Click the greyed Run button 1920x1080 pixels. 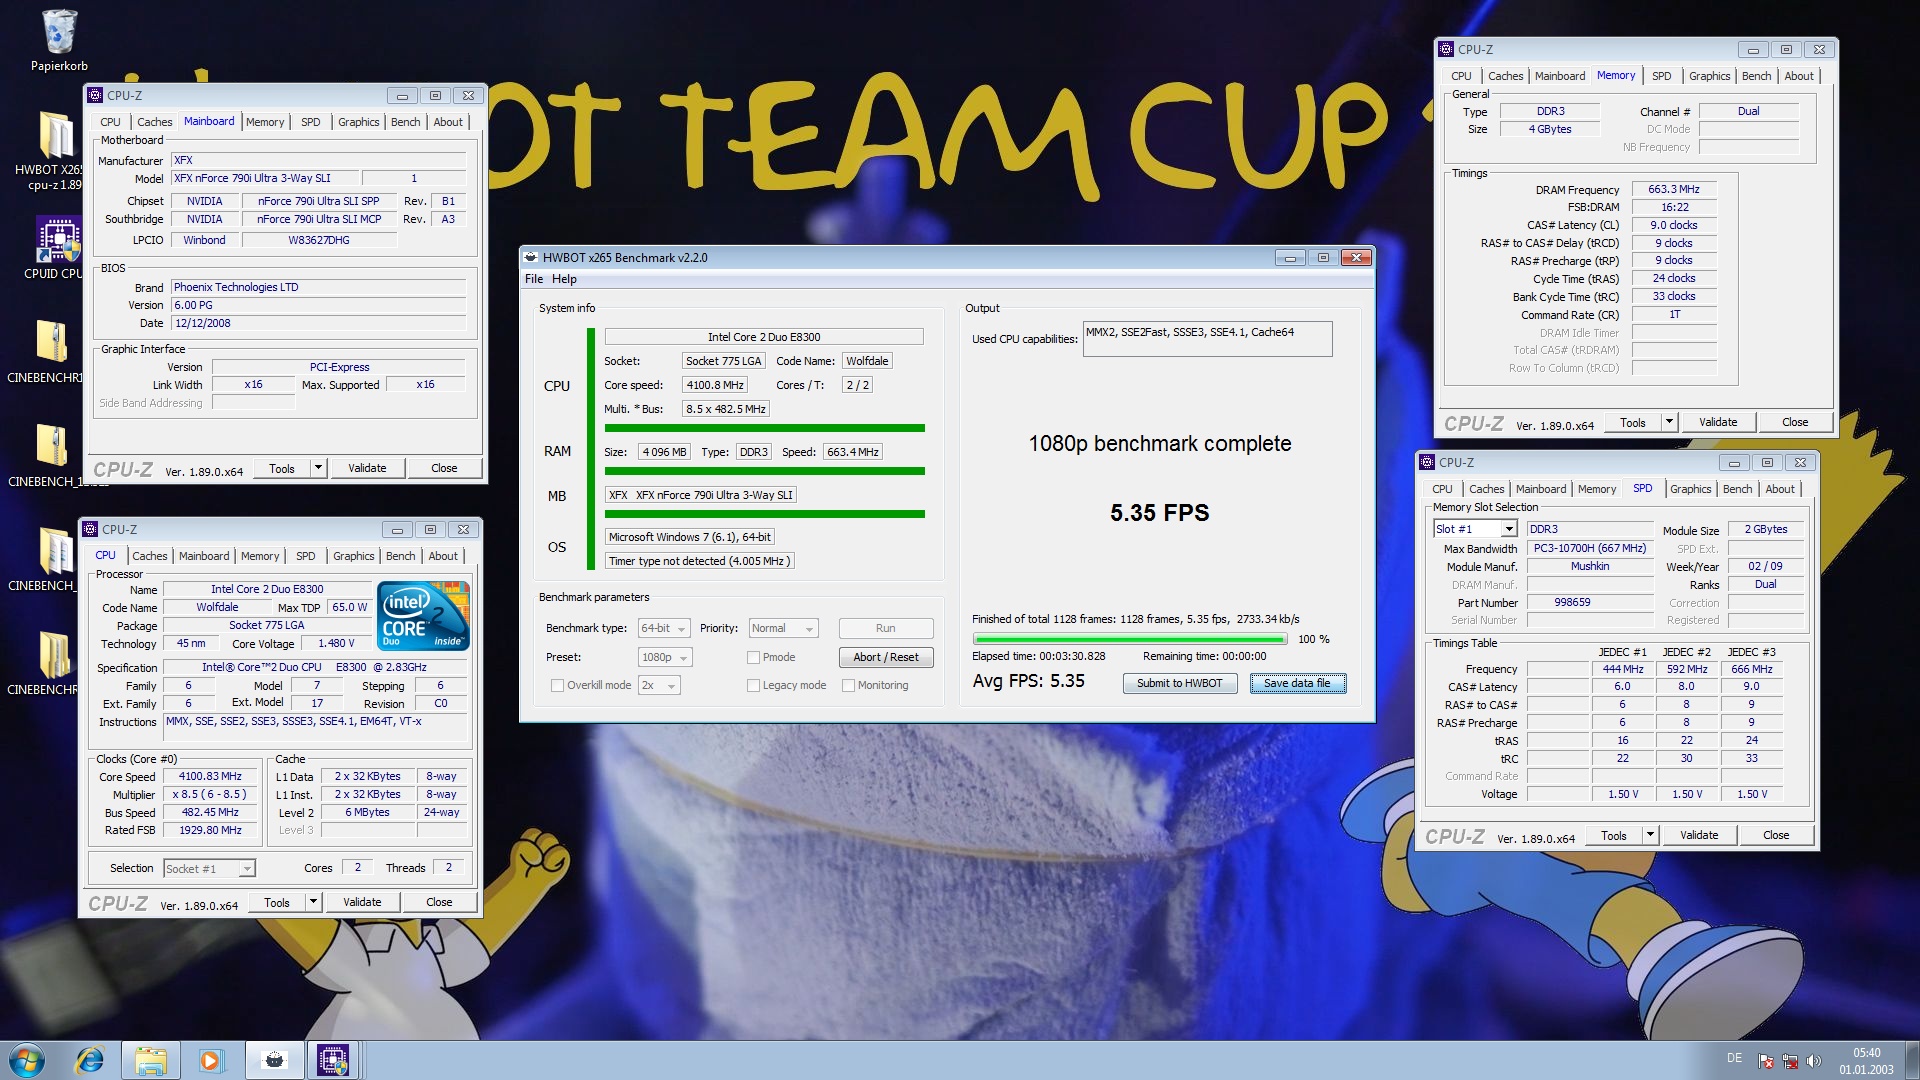coord(886,628)
